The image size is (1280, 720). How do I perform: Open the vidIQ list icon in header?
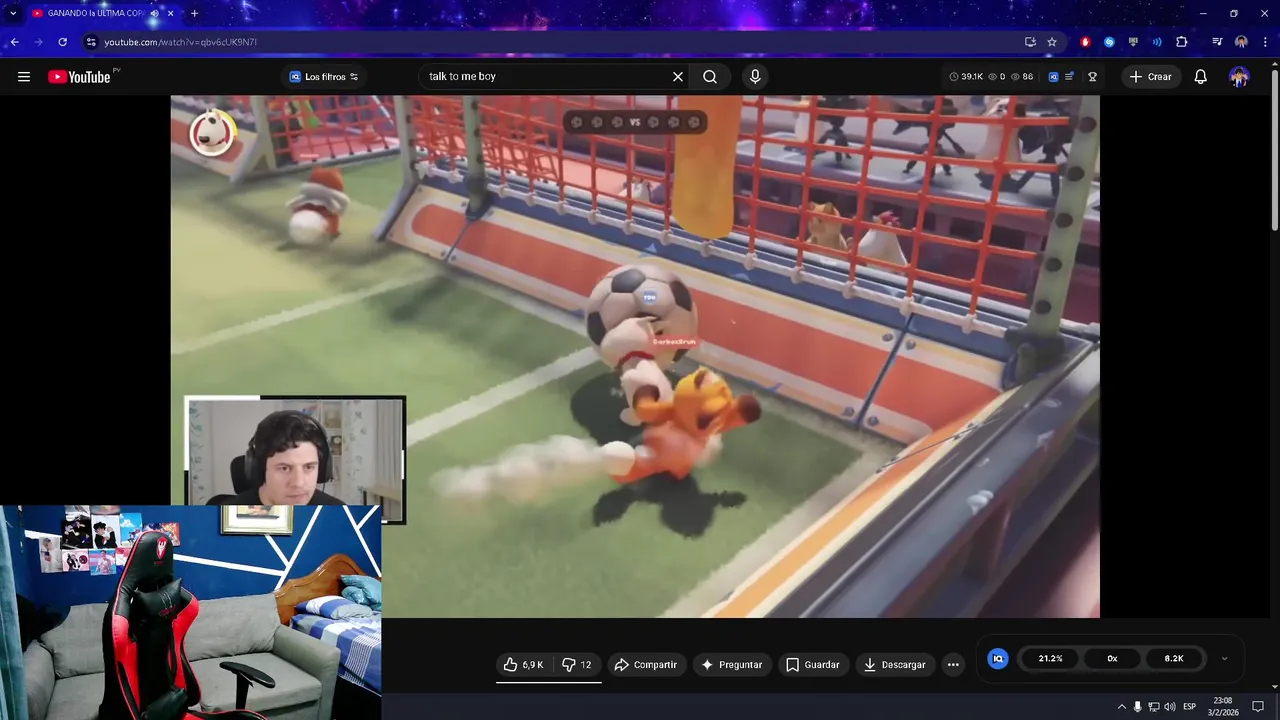[x=1070, y=77]
